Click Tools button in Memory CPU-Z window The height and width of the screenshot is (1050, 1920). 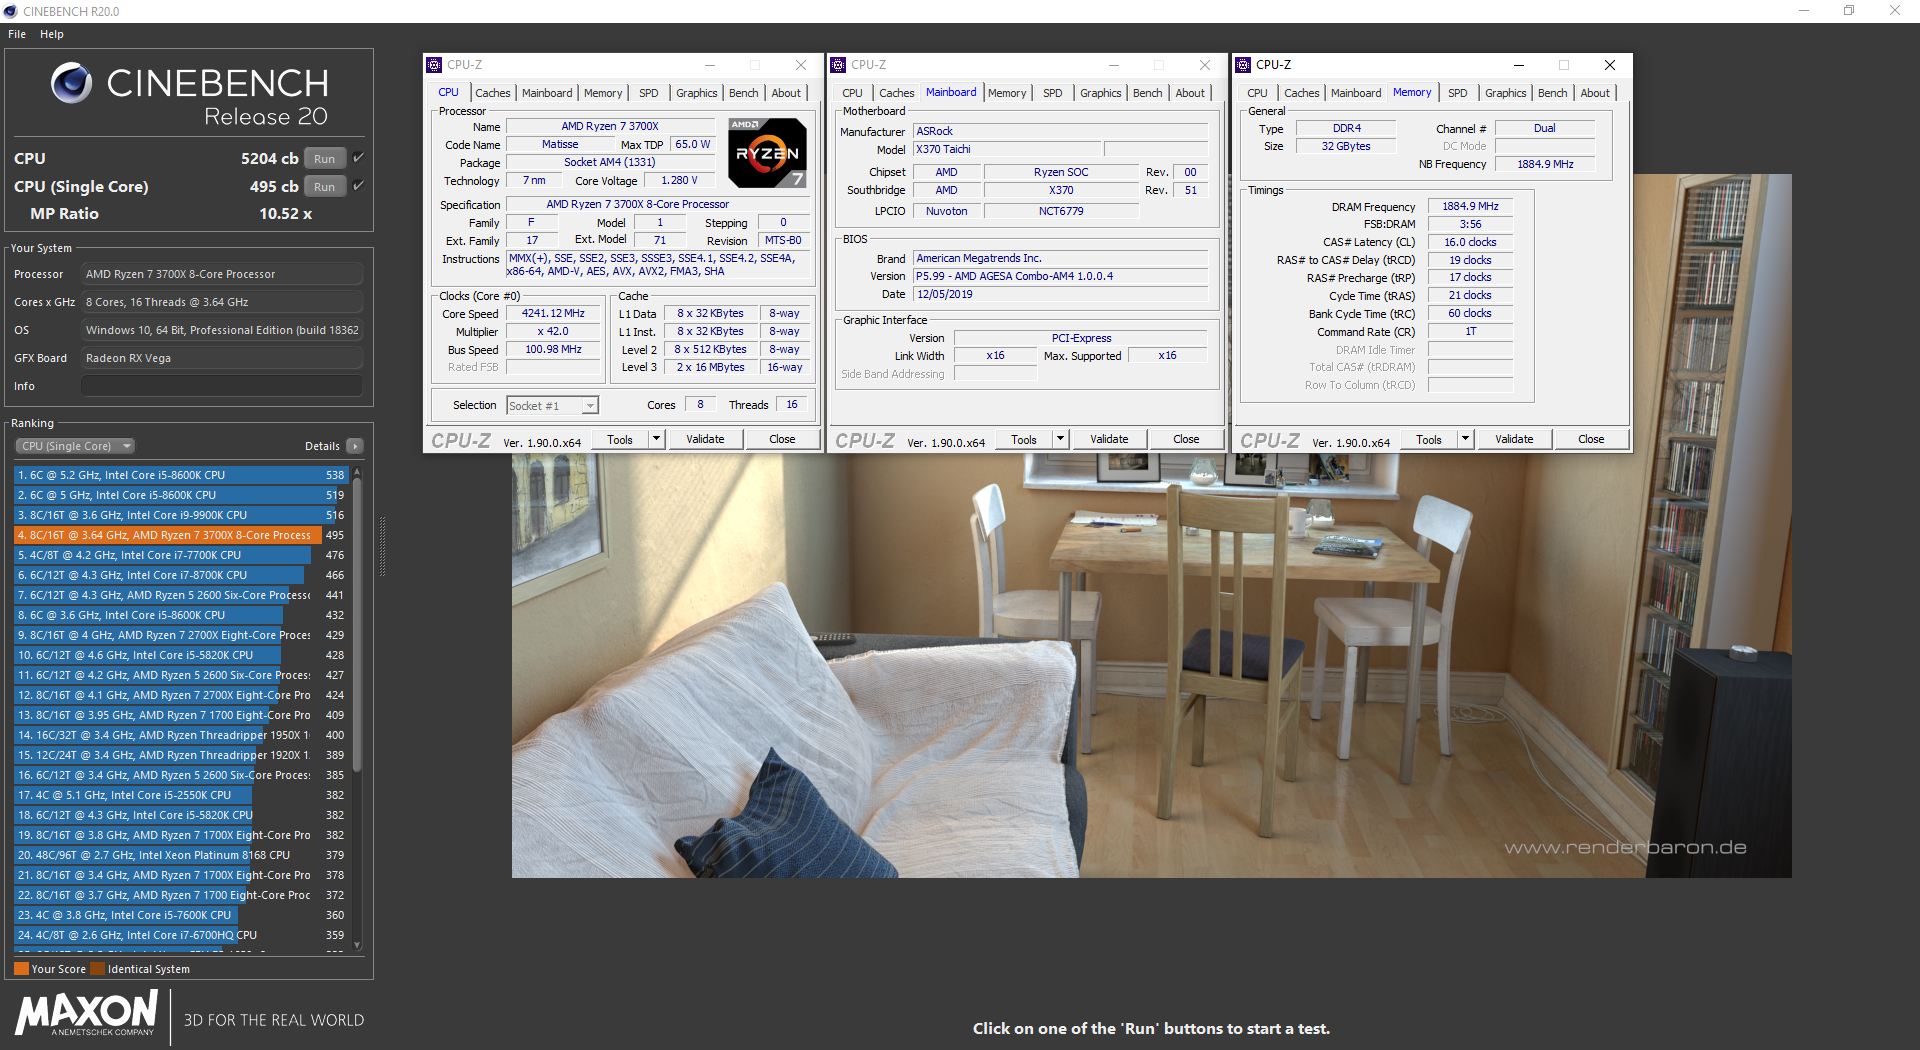pyautogui.click(x=1429, y=439)
